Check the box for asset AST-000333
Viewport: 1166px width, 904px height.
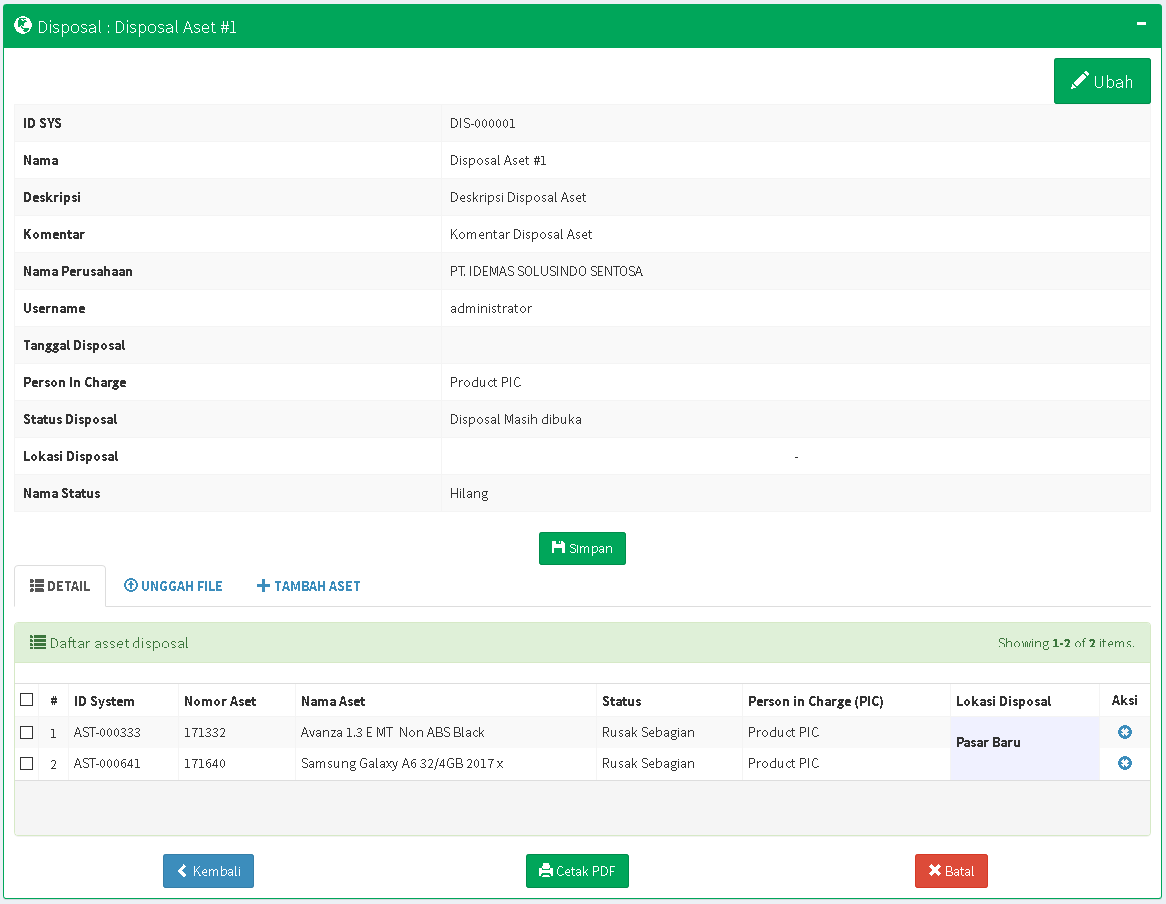click(27, 732)
